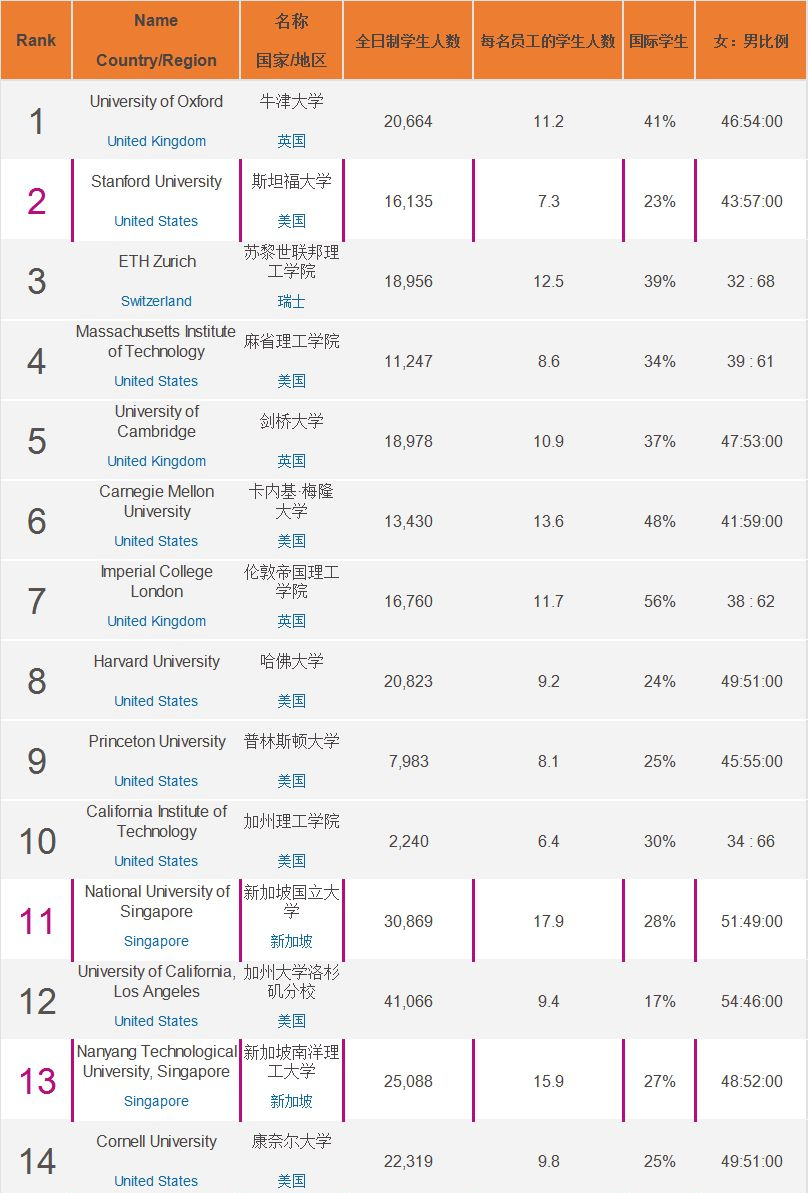The image size is (808, 1193).
Task: Click the highlighted rank number 11
Action: 37,920
